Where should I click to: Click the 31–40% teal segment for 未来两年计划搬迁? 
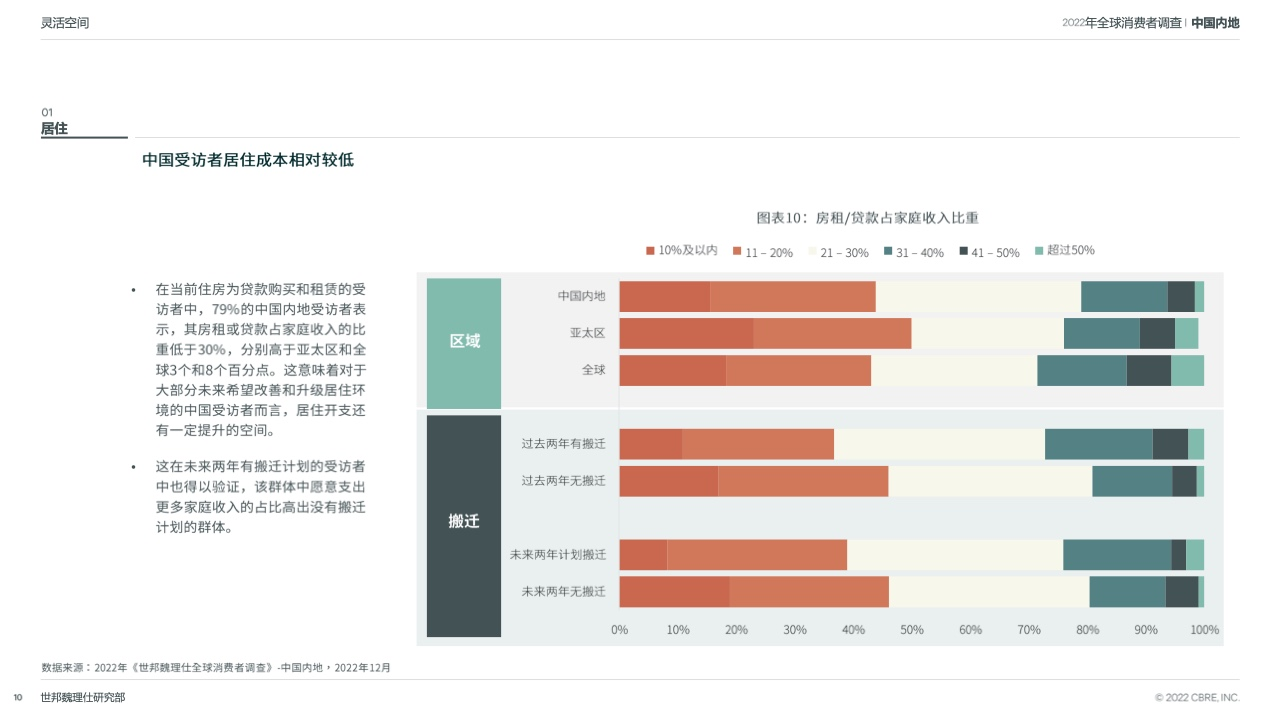click(1117, 555)
